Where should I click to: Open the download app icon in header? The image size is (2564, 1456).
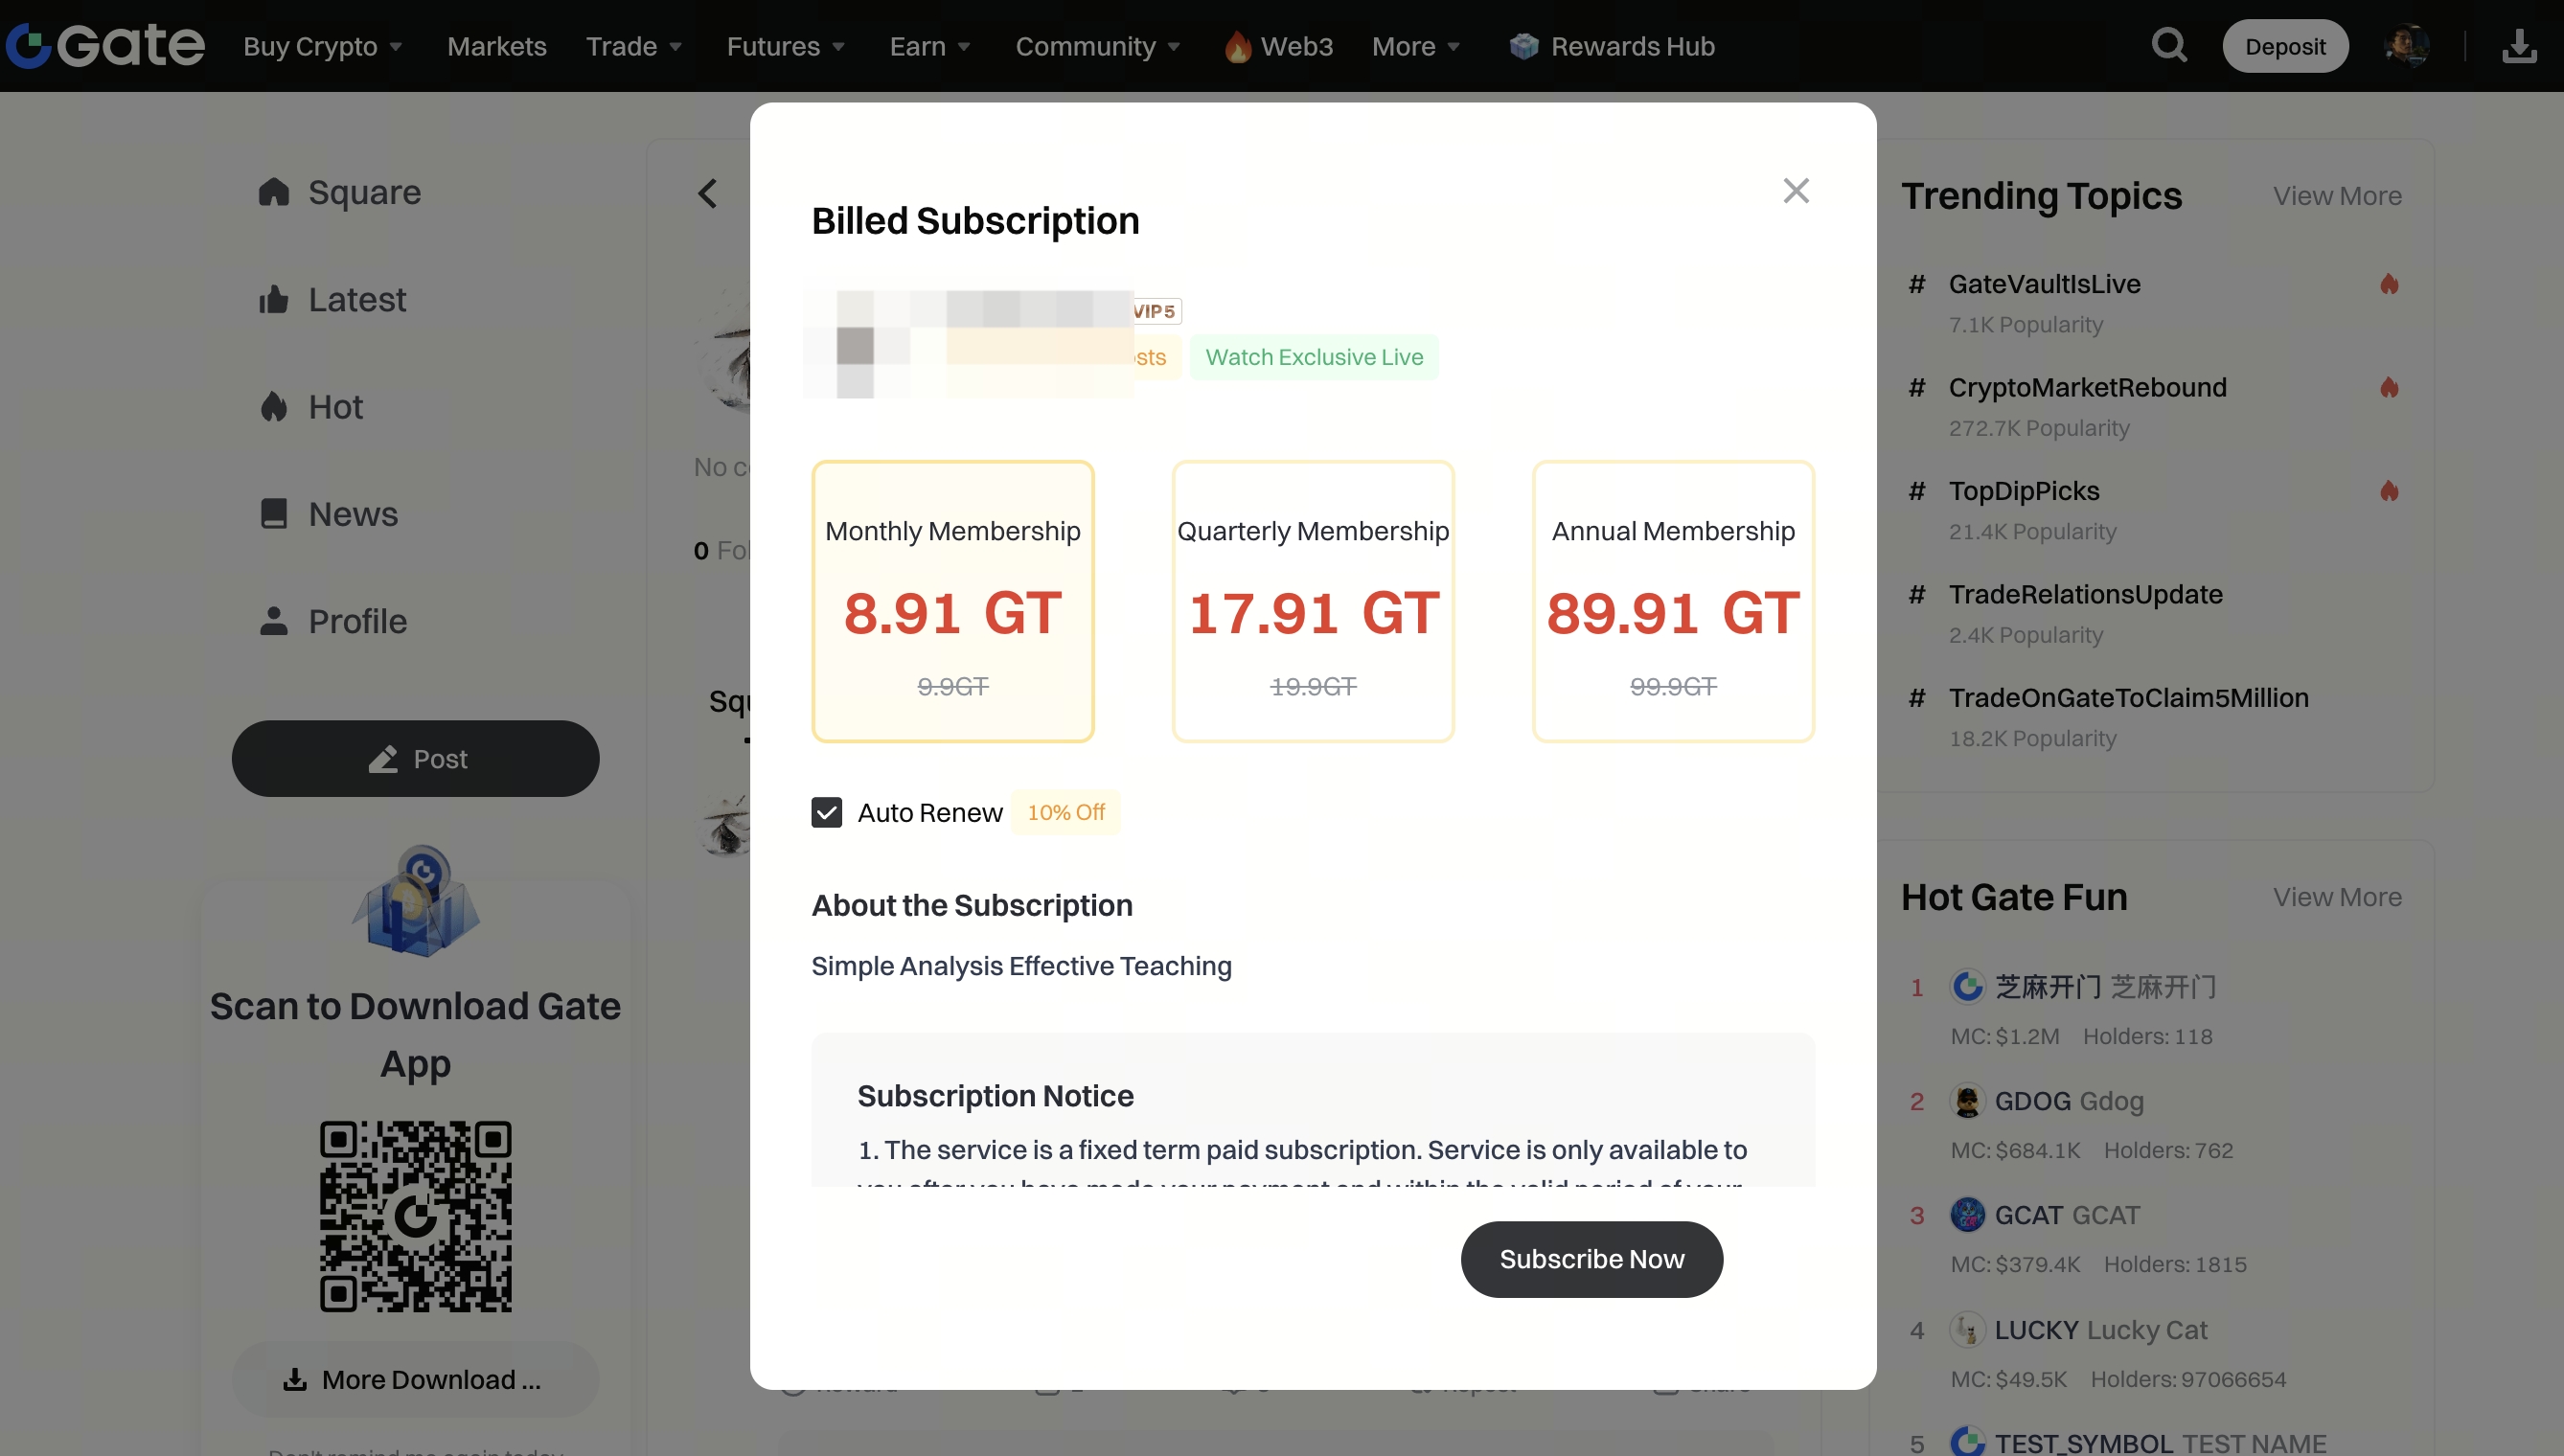pos(2519,46)
